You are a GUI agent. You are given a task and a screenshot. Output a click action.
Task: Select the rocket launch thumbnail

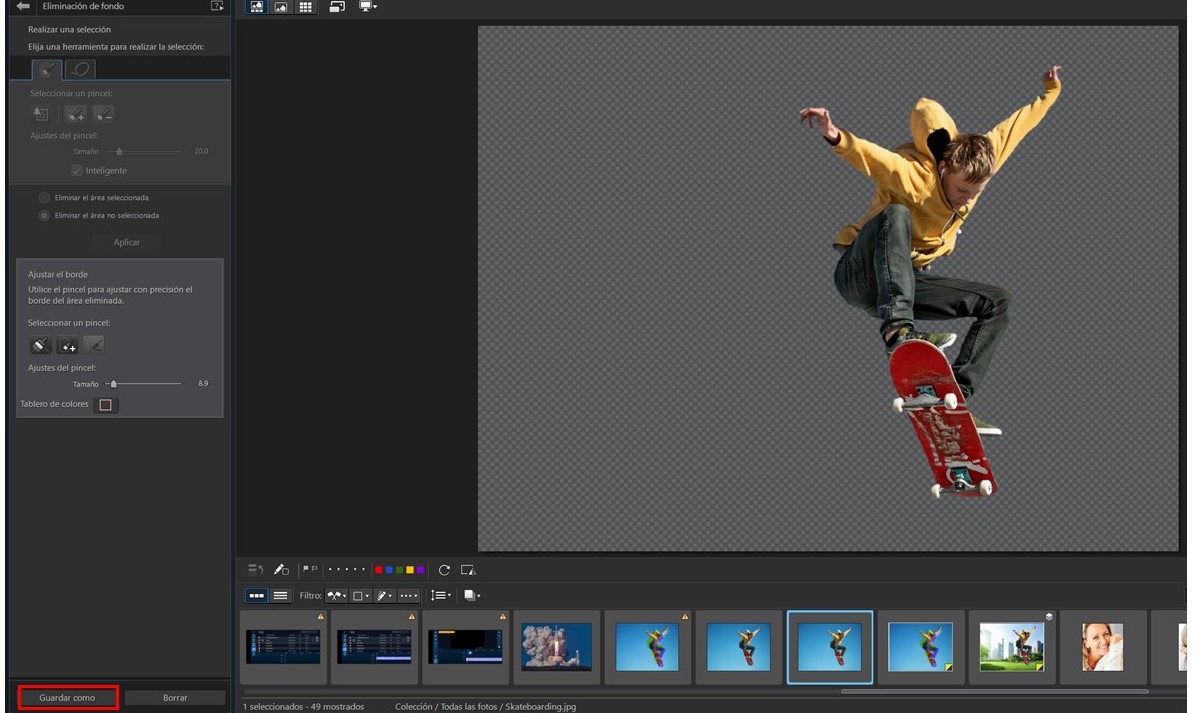(556, 647)
